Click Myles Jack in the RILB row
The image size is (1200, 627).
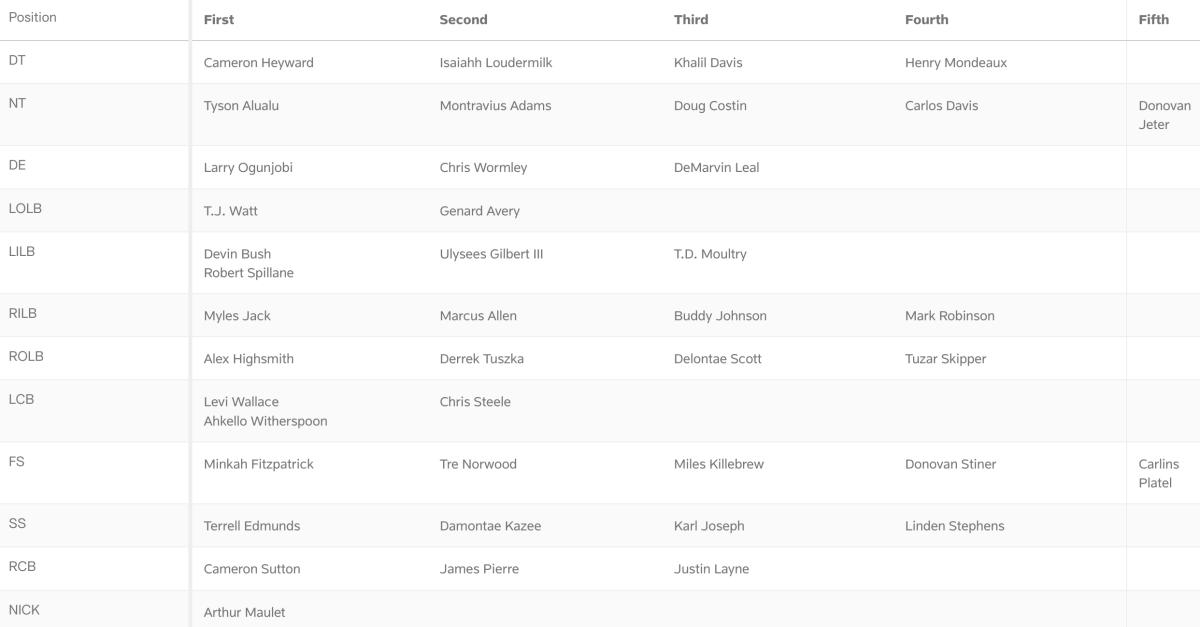pyautogui.click(x=237, y=316)
